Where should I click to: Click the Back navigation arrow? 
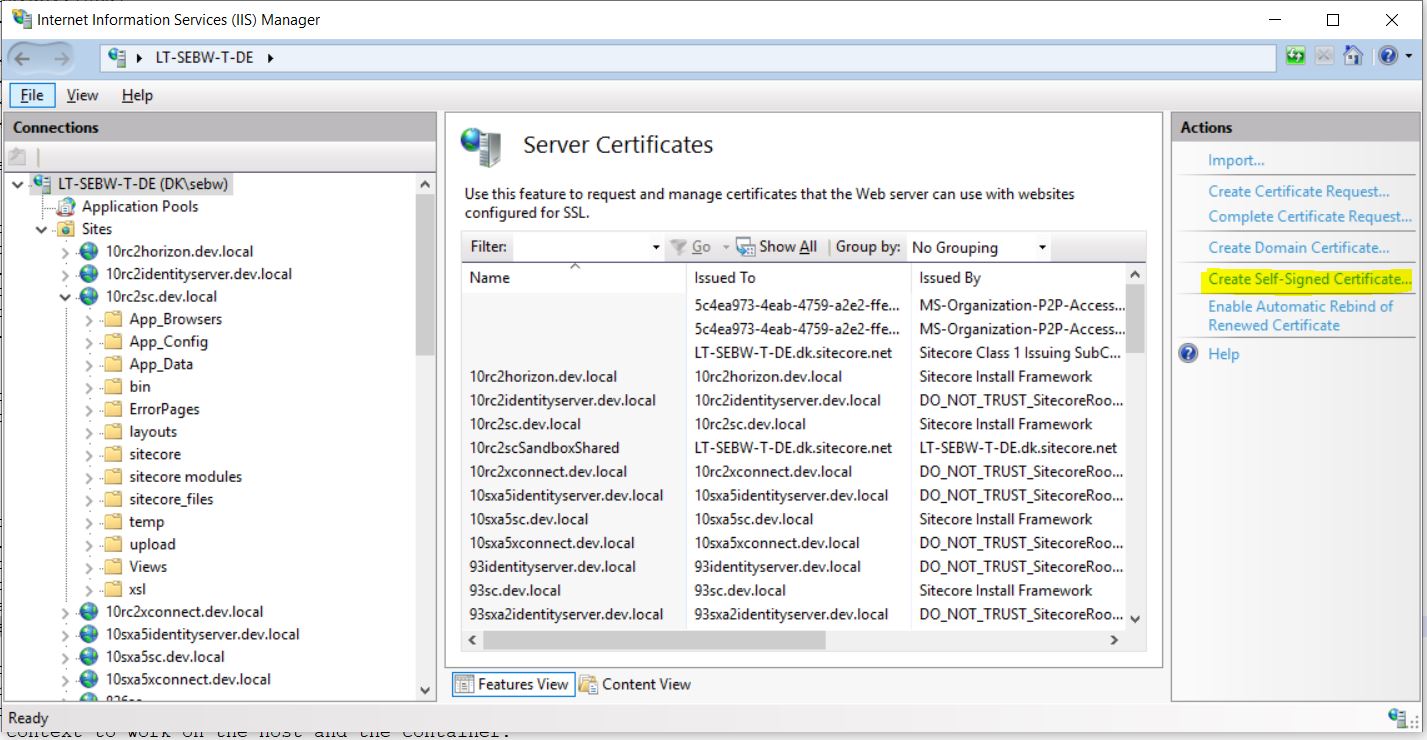point(22,58)
